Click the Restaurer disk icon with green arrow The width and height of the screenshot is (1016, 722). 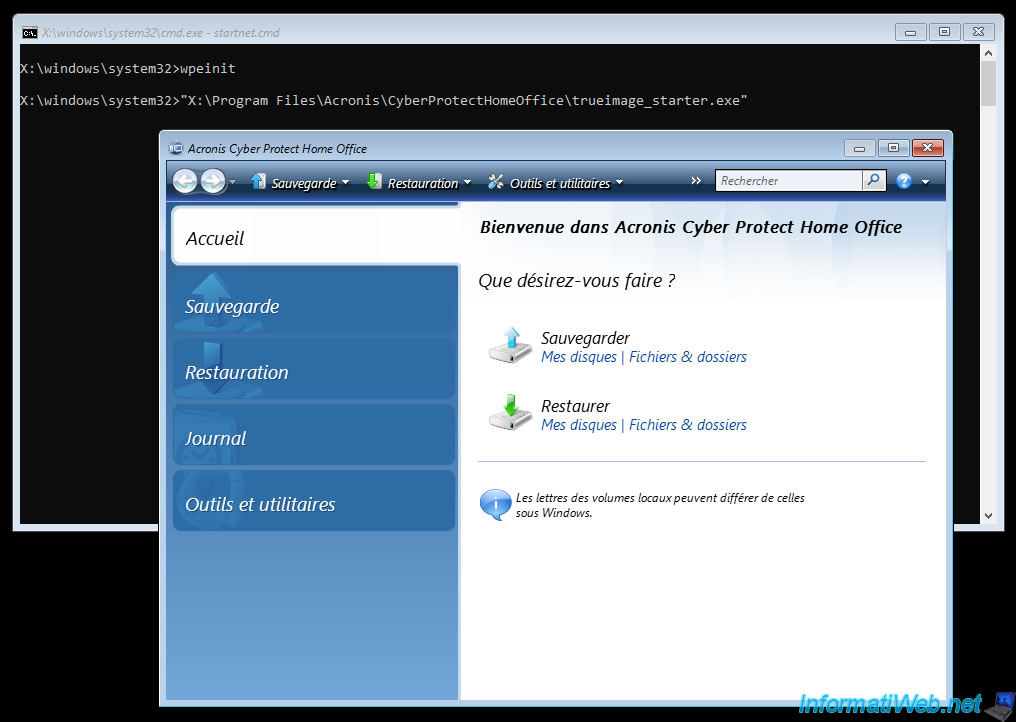coord(510,413)
